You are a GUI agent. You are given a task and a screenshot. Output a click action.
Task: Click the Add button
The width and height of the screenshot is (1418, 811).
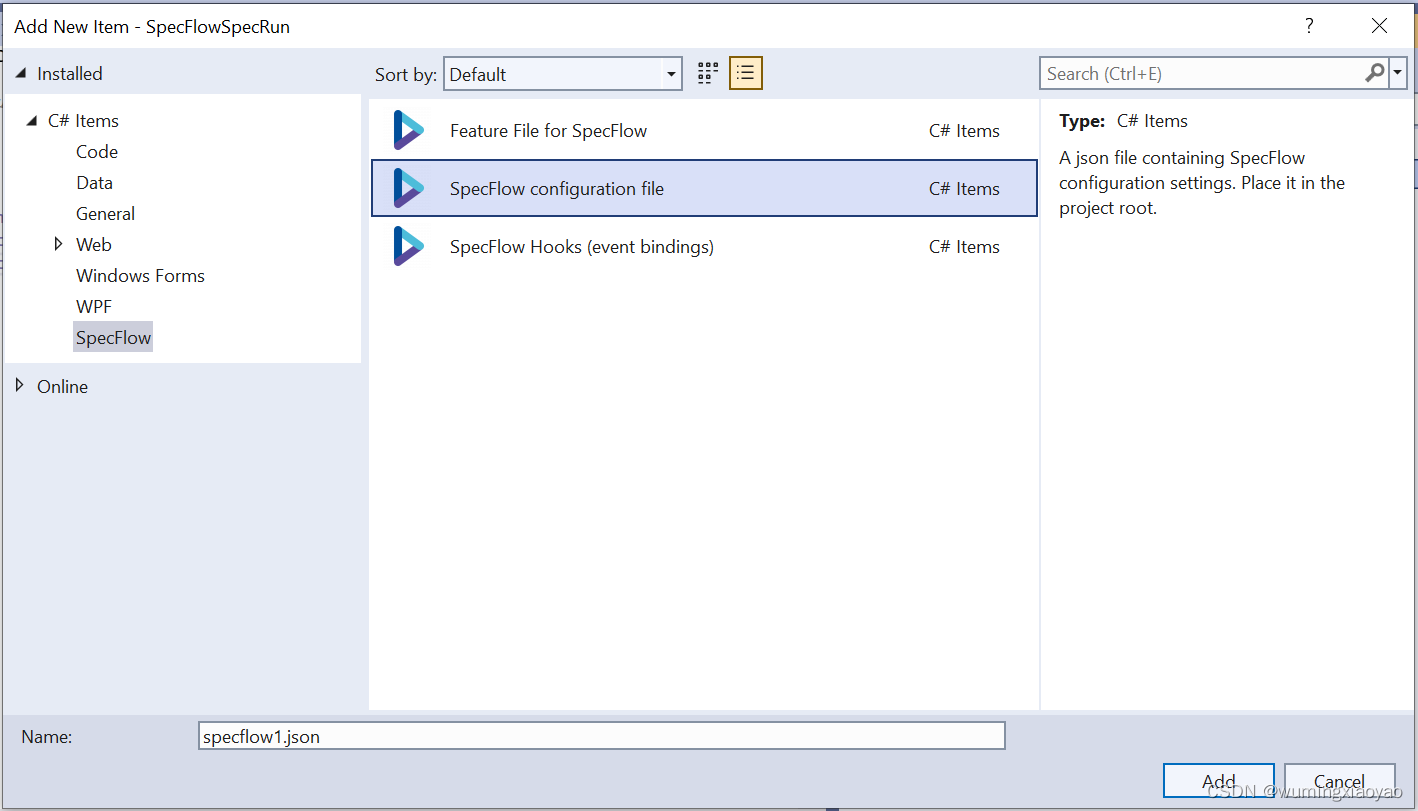[x=1219, y=781]
